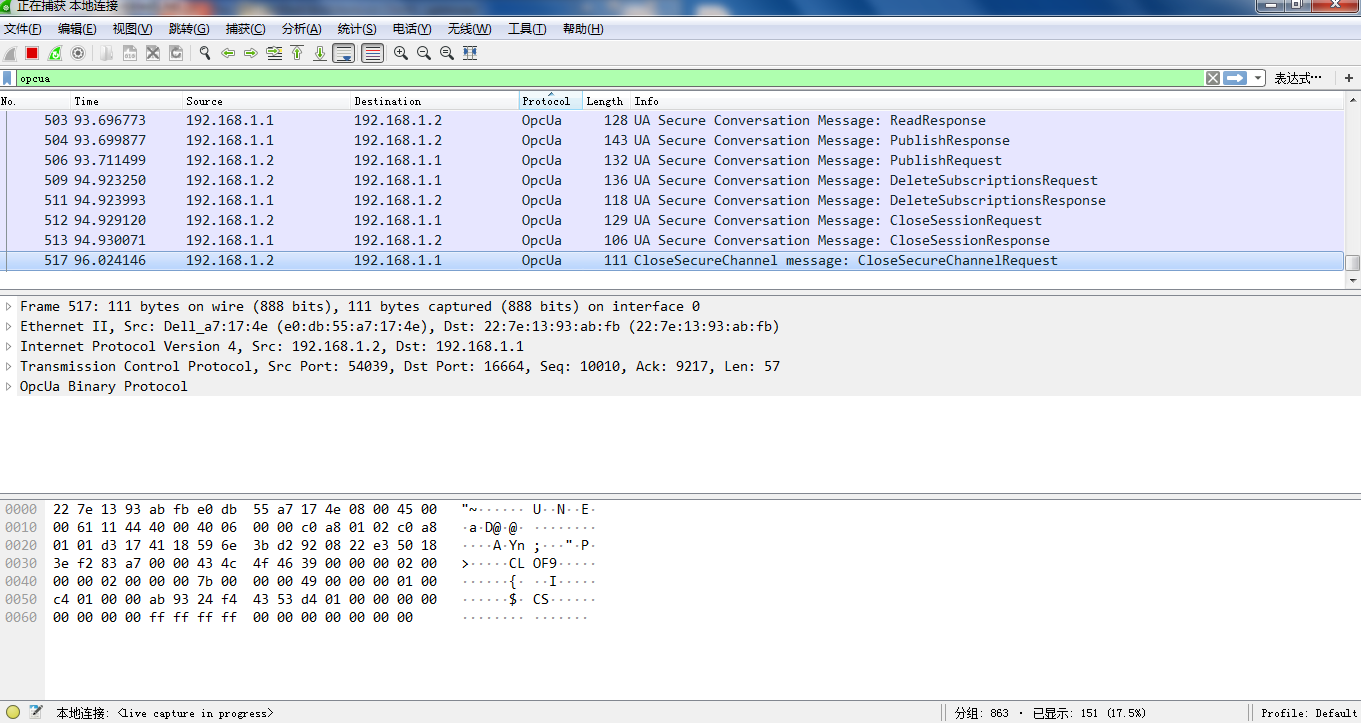The image size is (1361, 723).
Task: Jump to the first packet
Action: pos(297,53)
